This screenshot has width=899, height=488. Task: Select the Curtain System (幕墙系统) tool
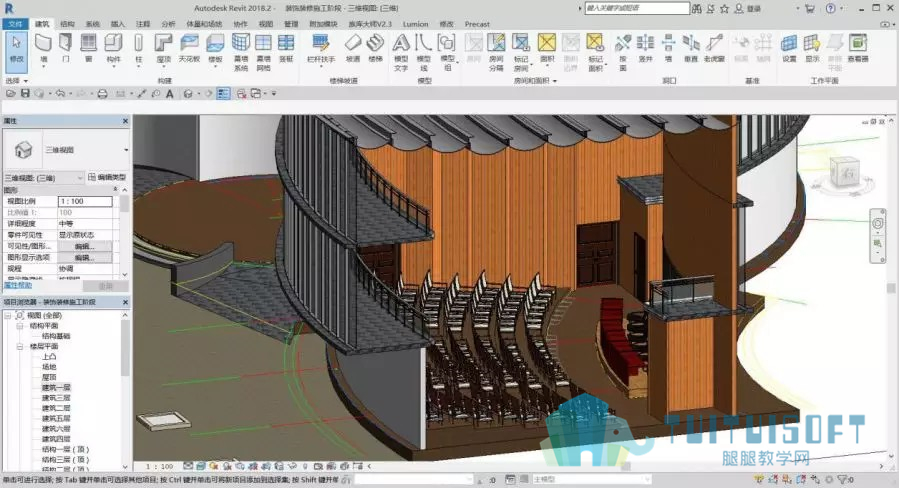tap(241, 52)
